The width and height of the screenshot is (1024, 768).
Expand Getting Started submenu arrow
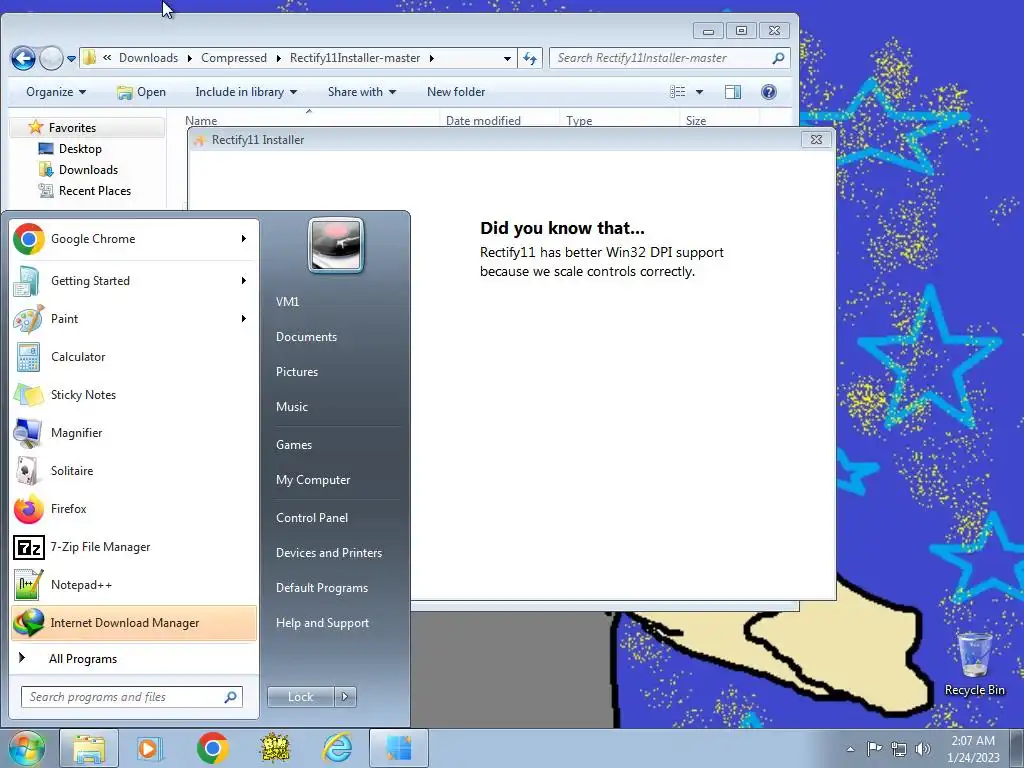(x=244, y=281)
